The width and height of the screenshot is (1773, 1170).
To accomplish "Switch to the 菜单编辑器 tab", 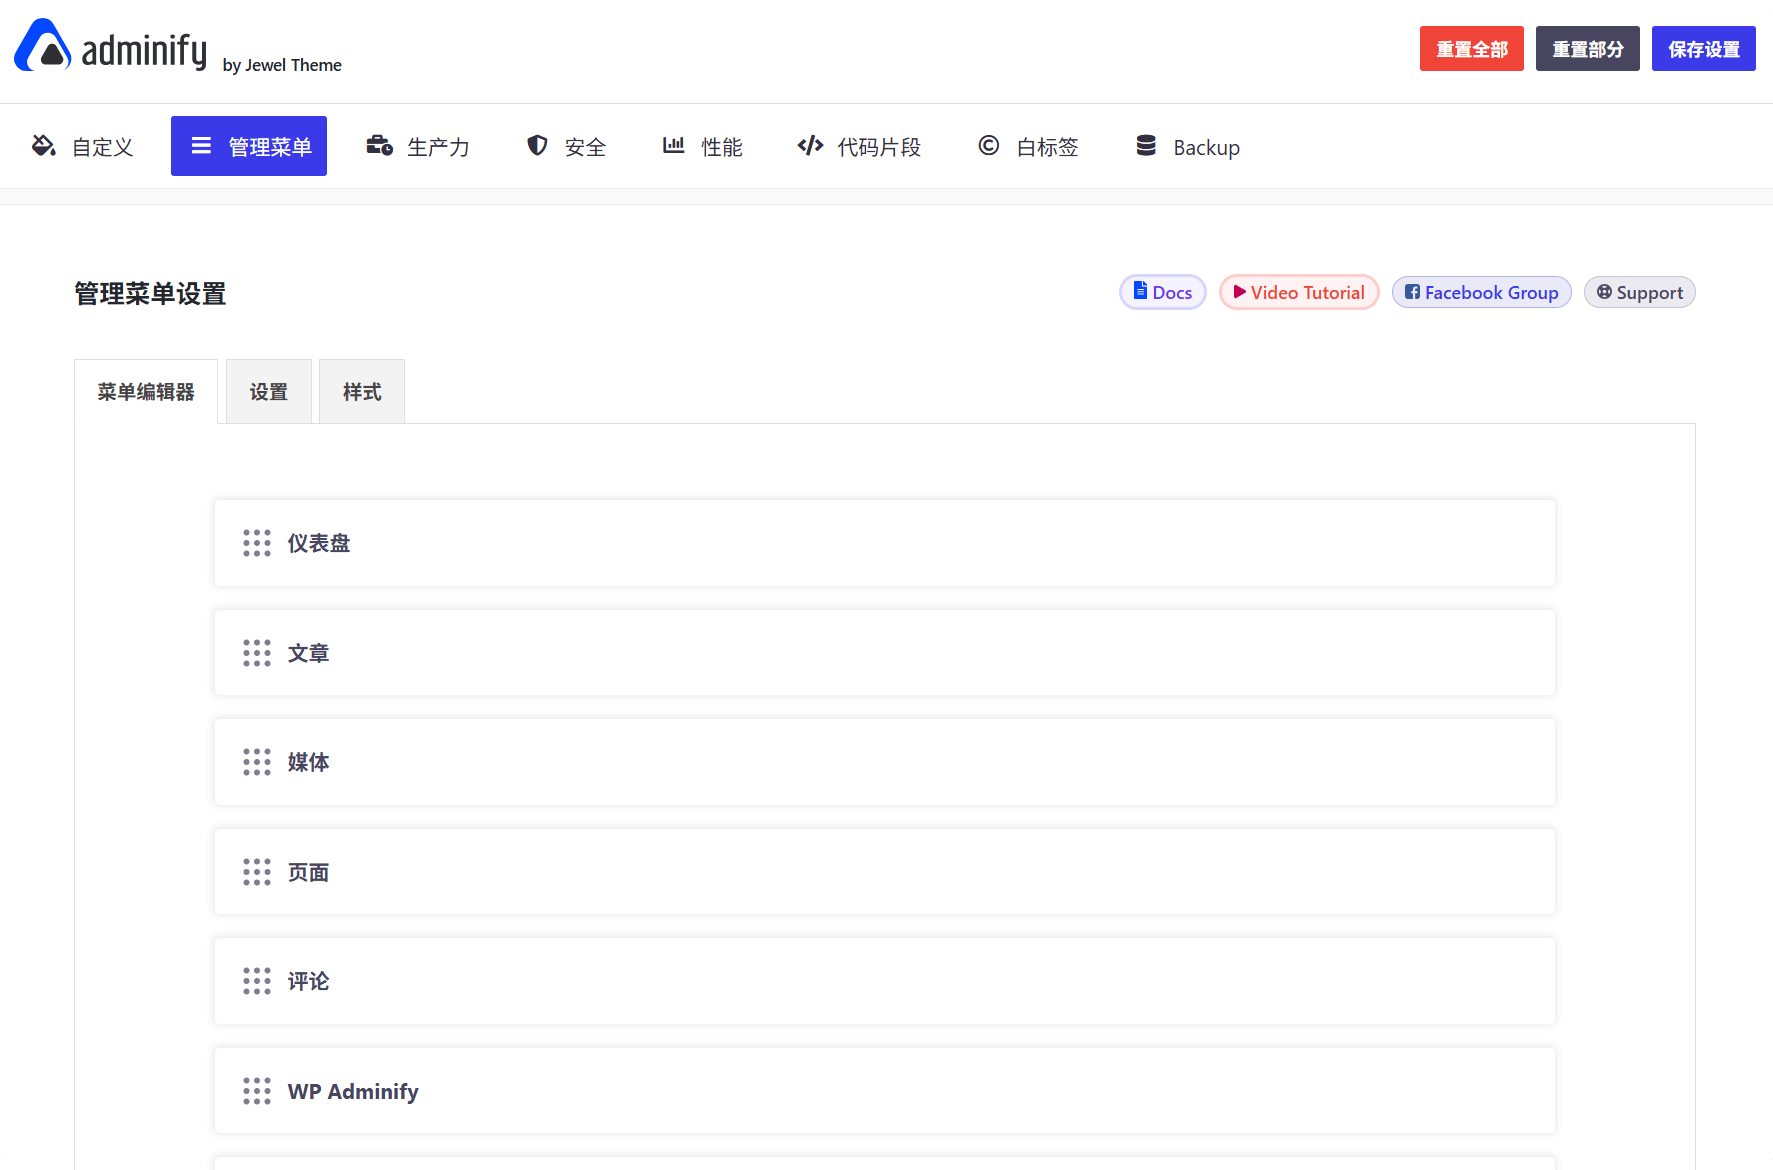I will coord(146,392).
